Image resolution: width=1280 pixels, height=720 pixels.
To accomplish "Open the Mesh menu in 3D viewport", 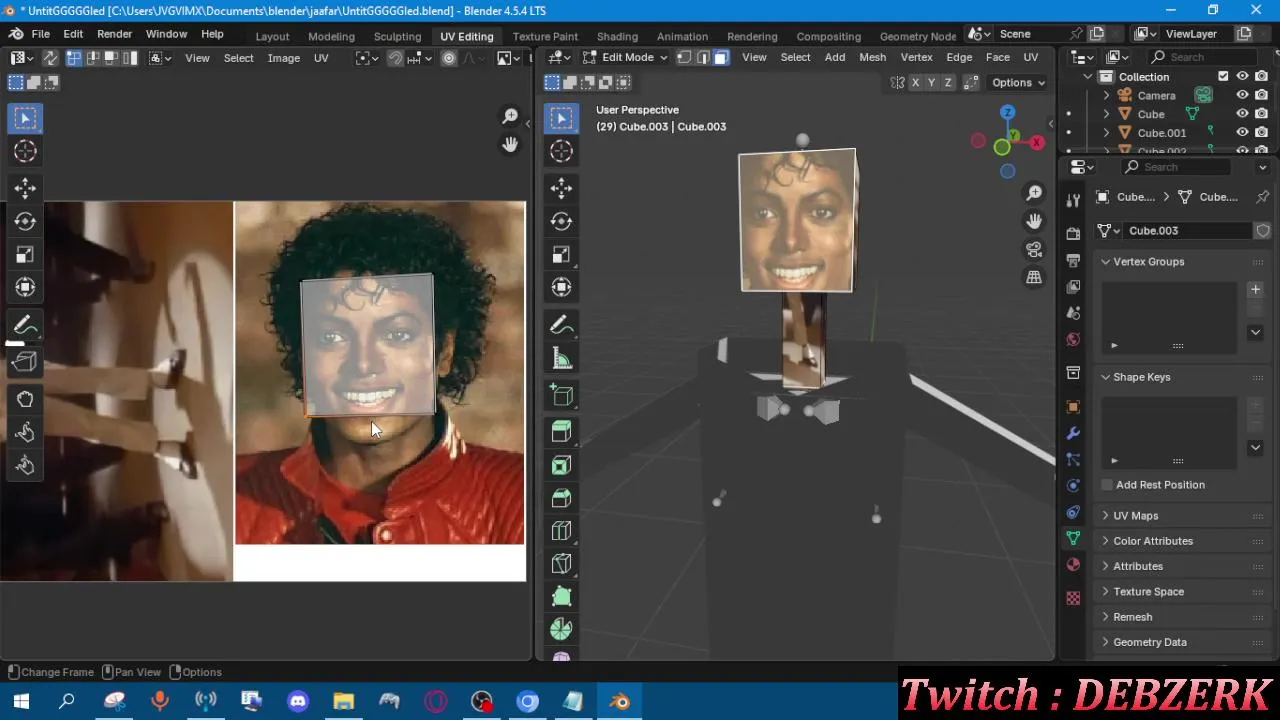I will click(x=872, y=57).
